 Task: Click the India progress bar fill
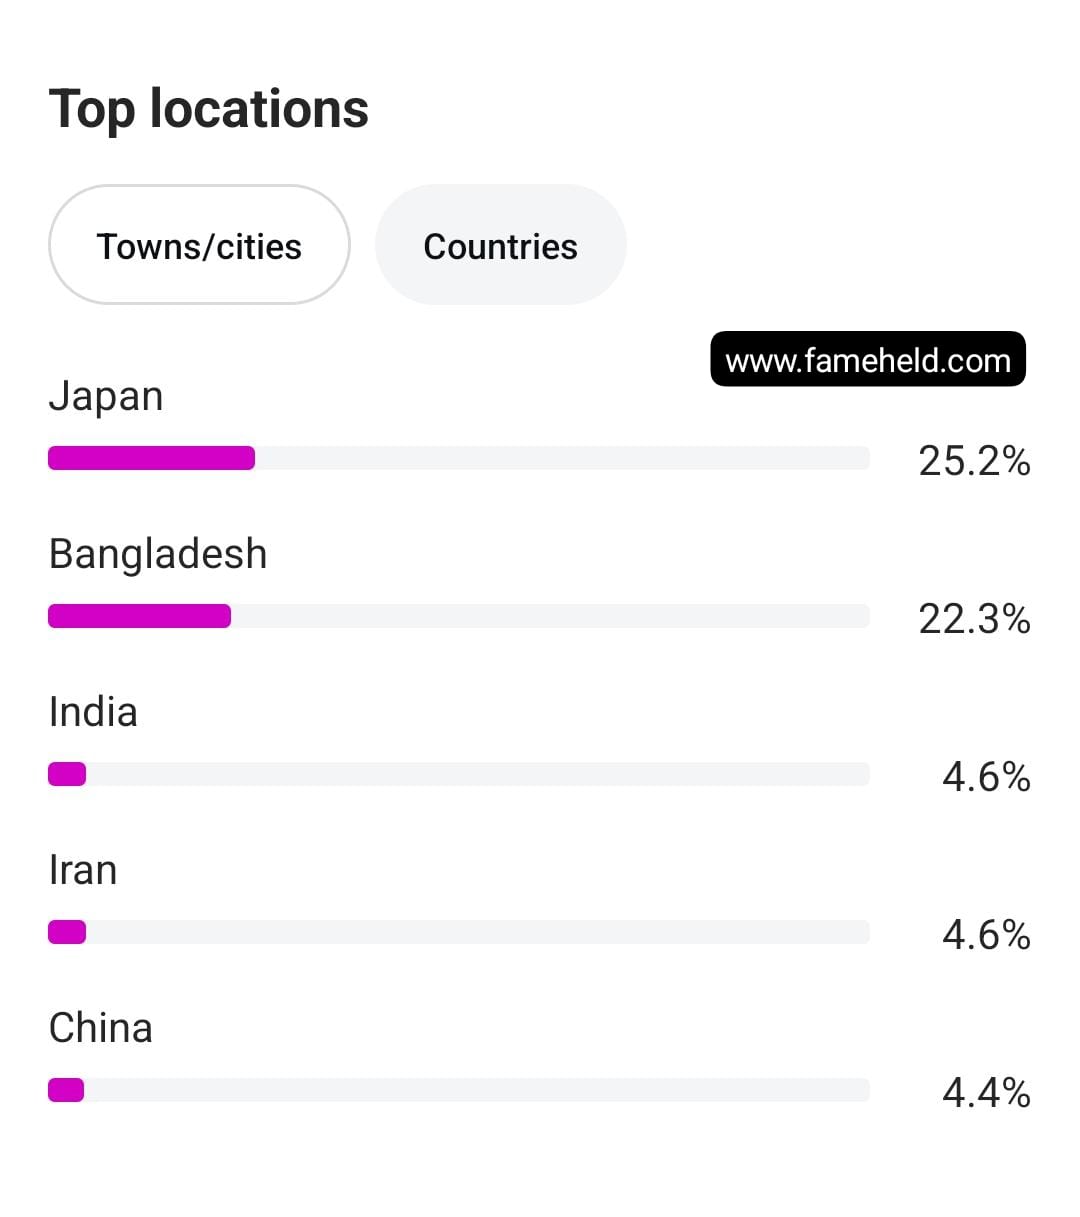click(x=67, y=774)
